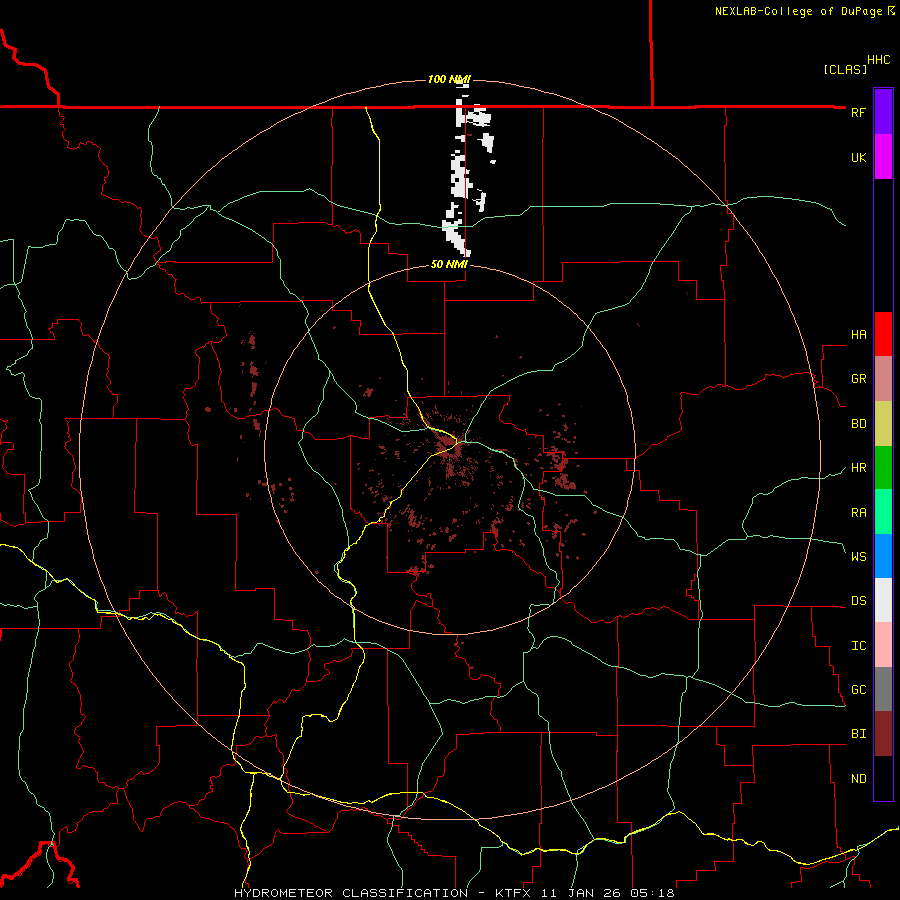Click the DS legend label
This screenshot has width=900, height=900.
858,601
